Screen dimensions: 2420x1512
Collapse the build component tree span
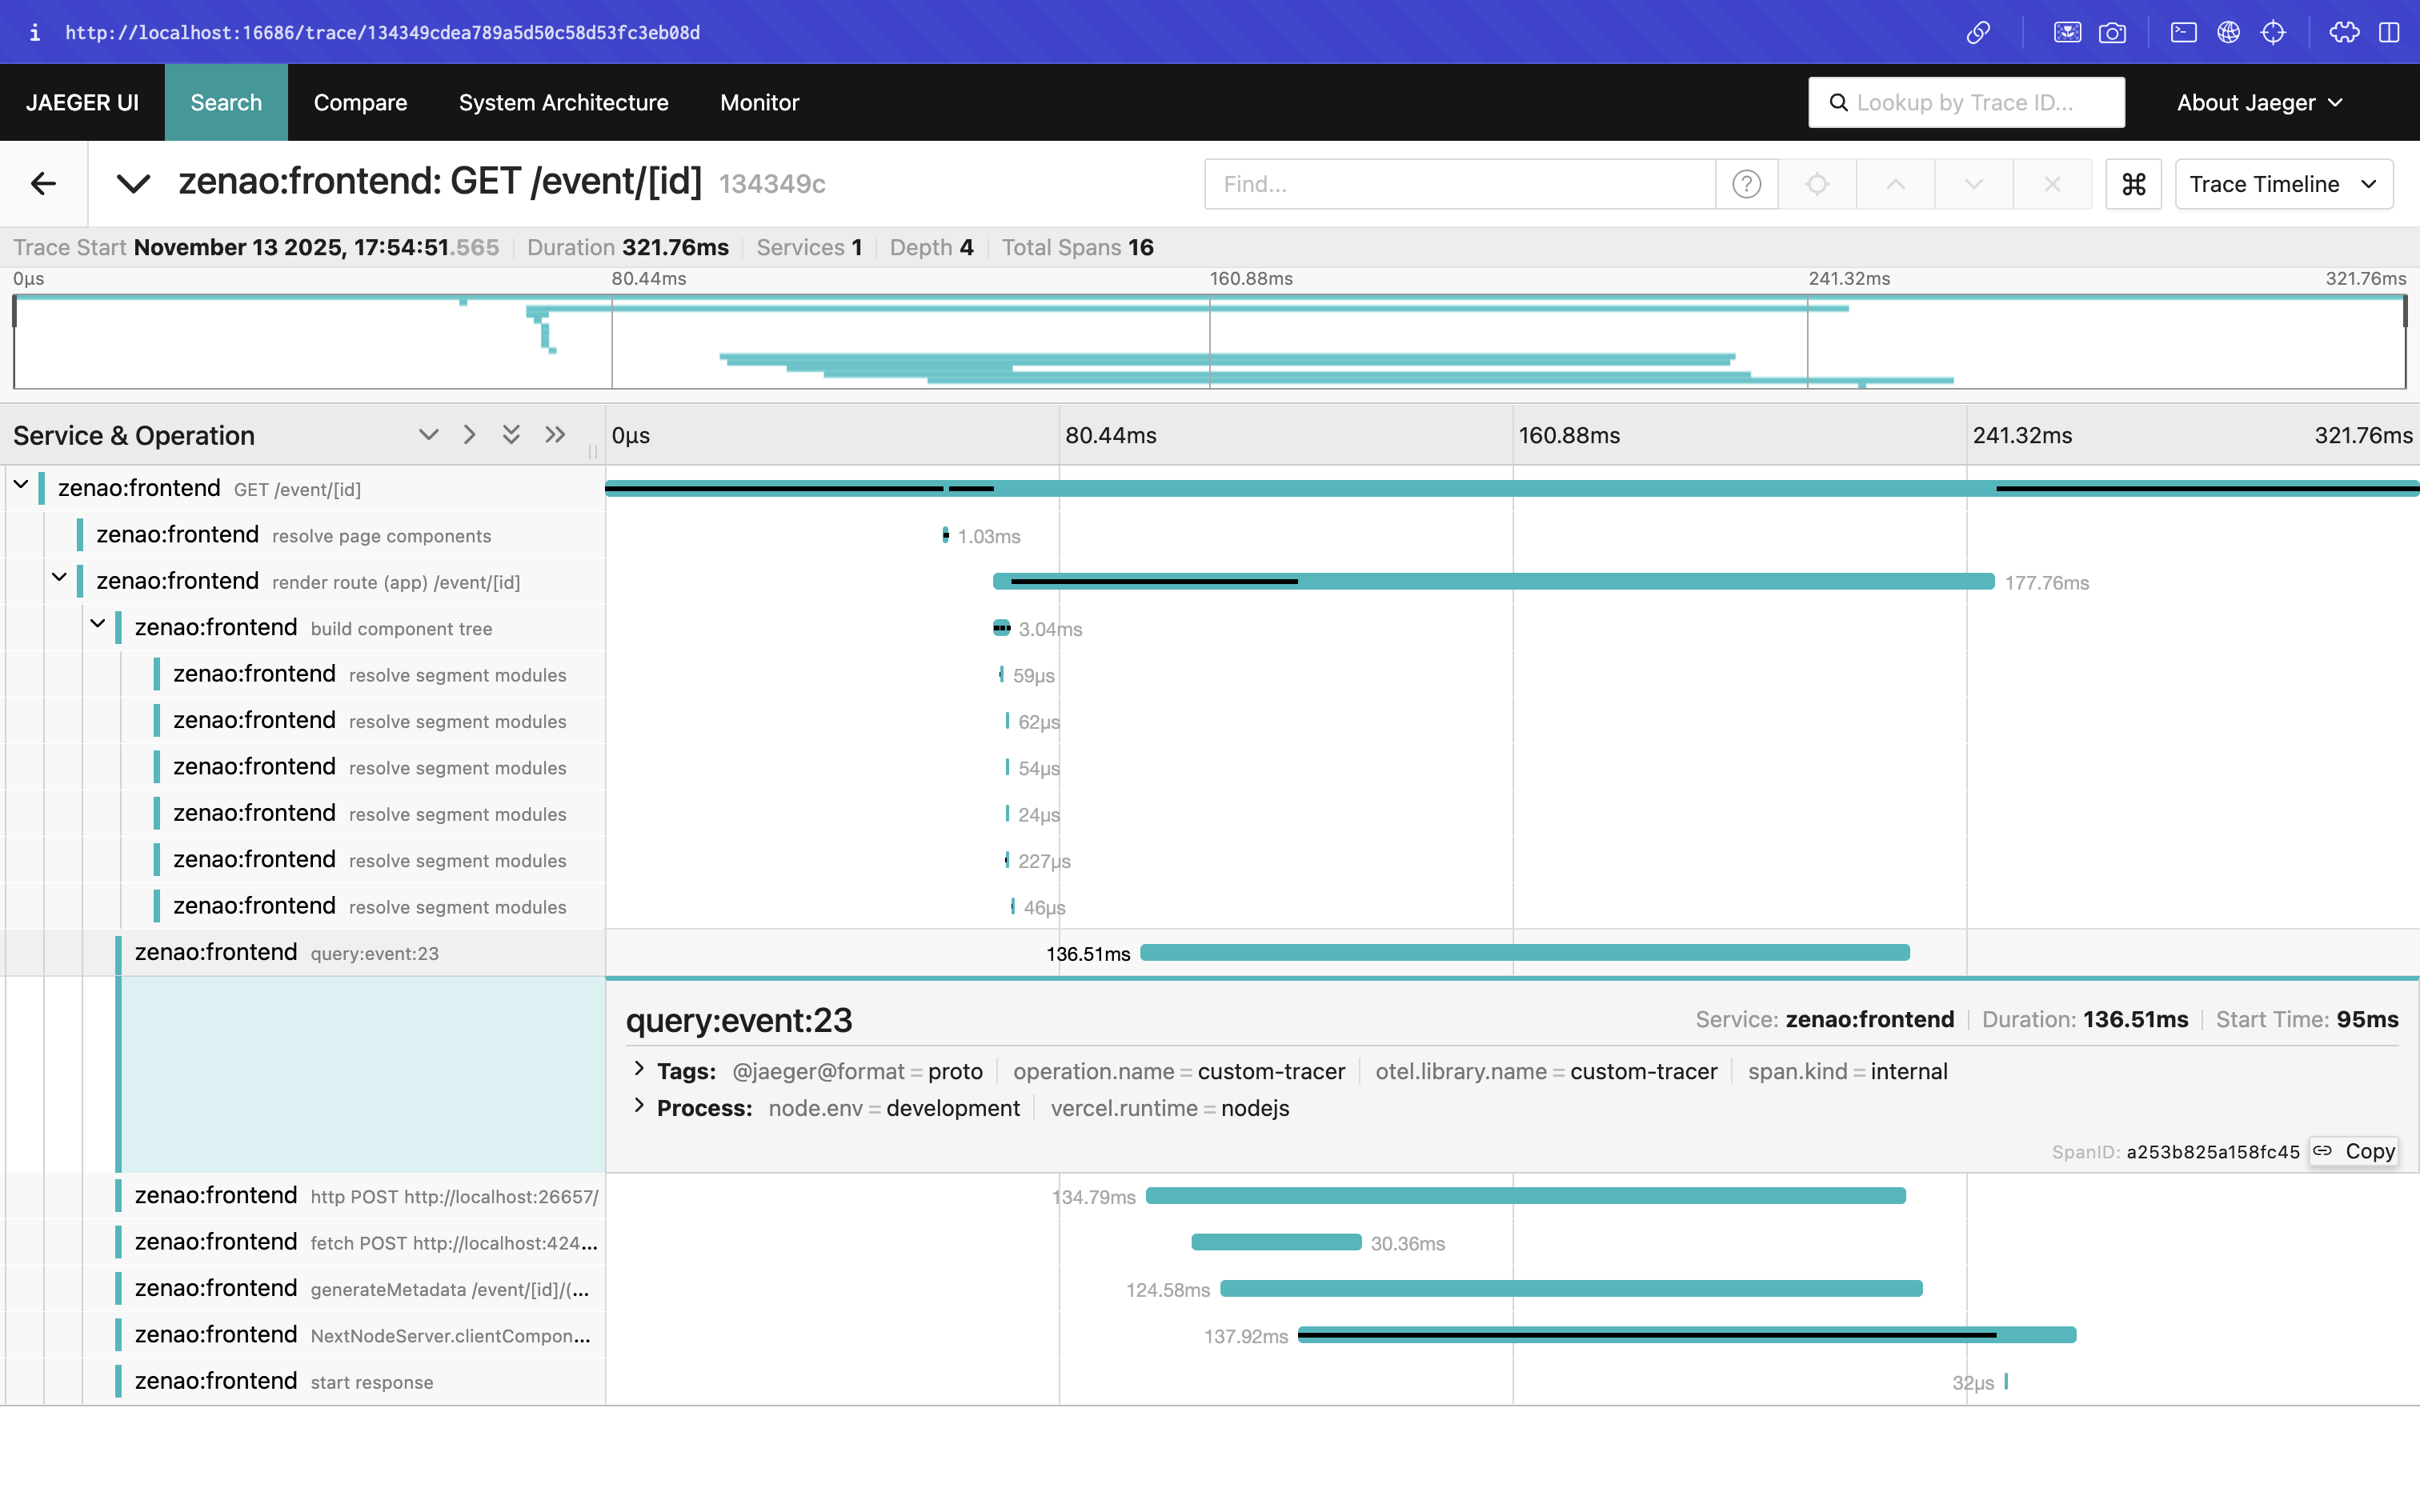click(98, 624)
